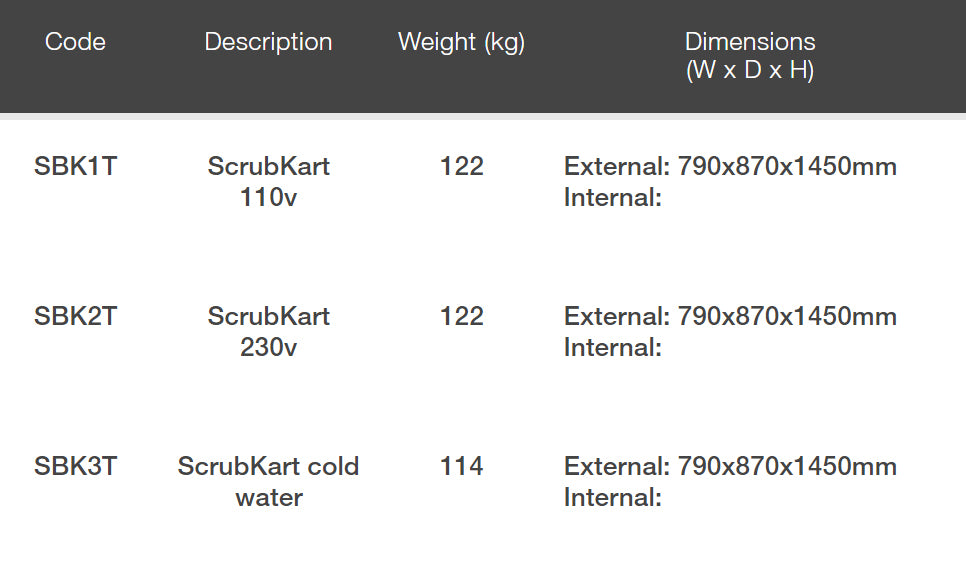966x570 pixels.
Task: Click the ScrubKart 230v description
Action: 268,331
